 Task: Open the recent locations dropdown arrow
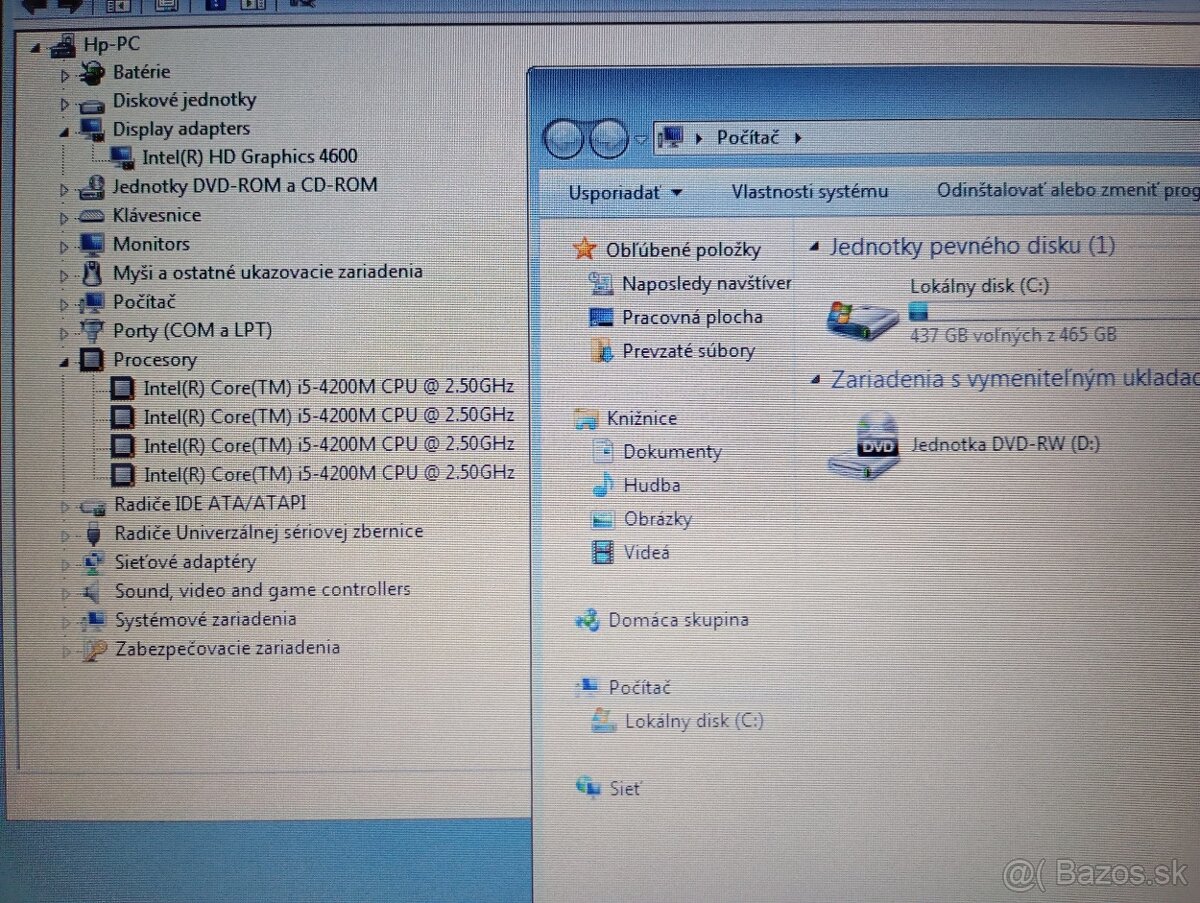[x=640, y=138]
